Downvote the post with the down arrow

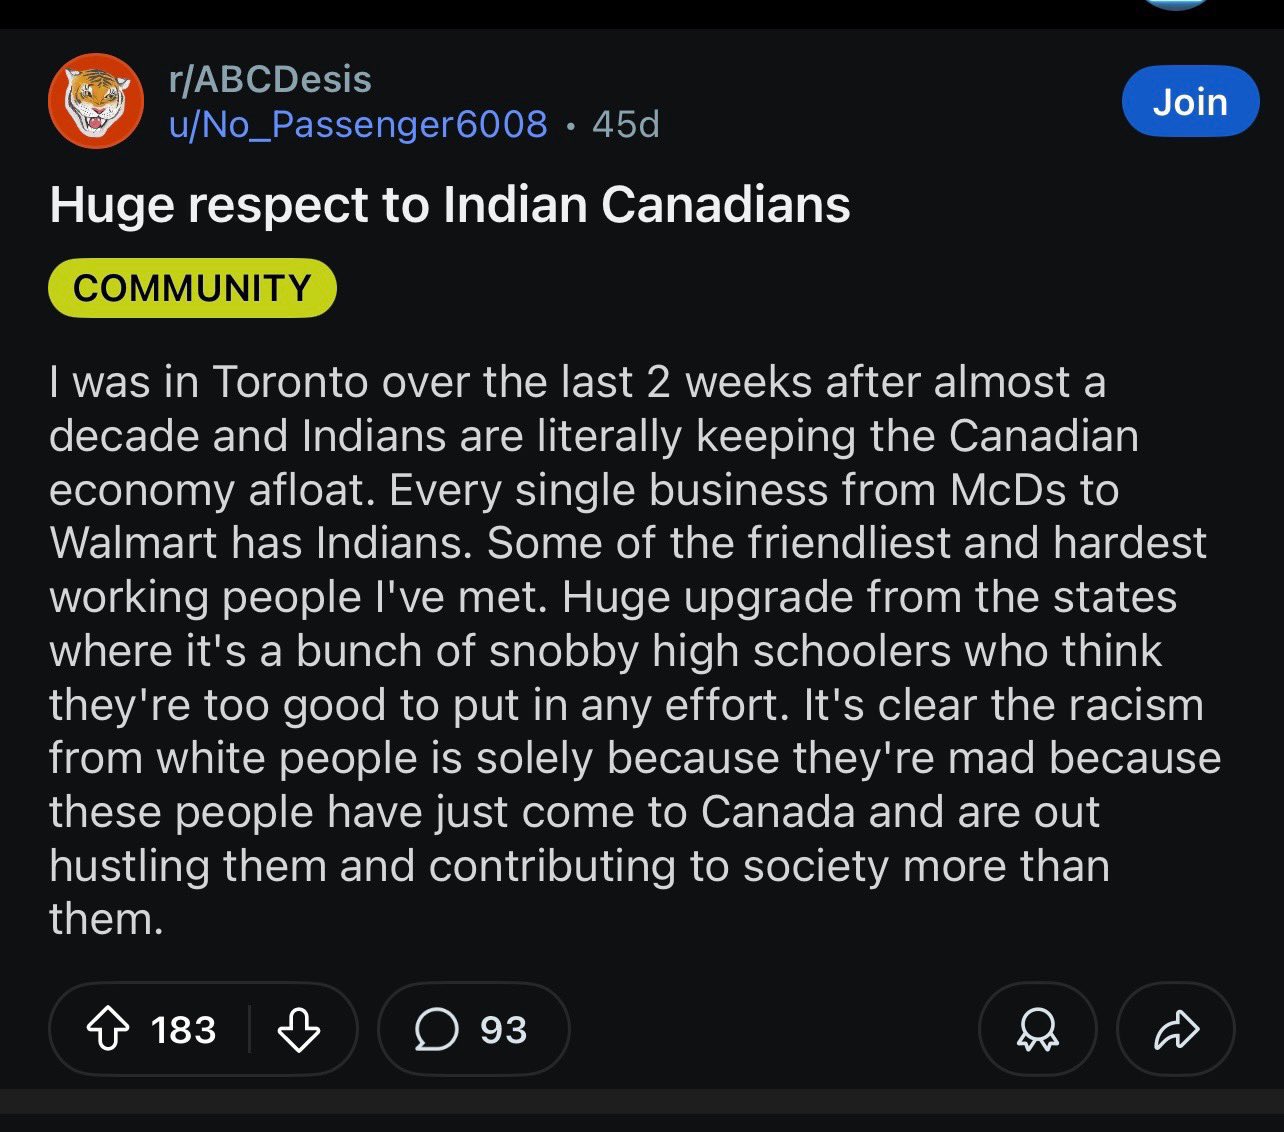pyautogui.click(x=298, y=1029)
